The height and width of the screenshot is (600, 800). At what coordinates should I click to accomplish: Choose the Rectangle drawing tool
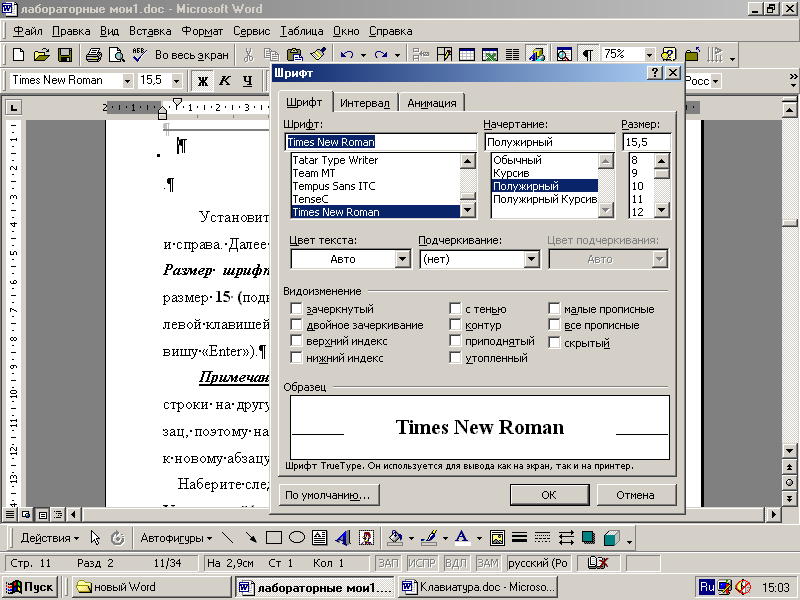(274, 538)
